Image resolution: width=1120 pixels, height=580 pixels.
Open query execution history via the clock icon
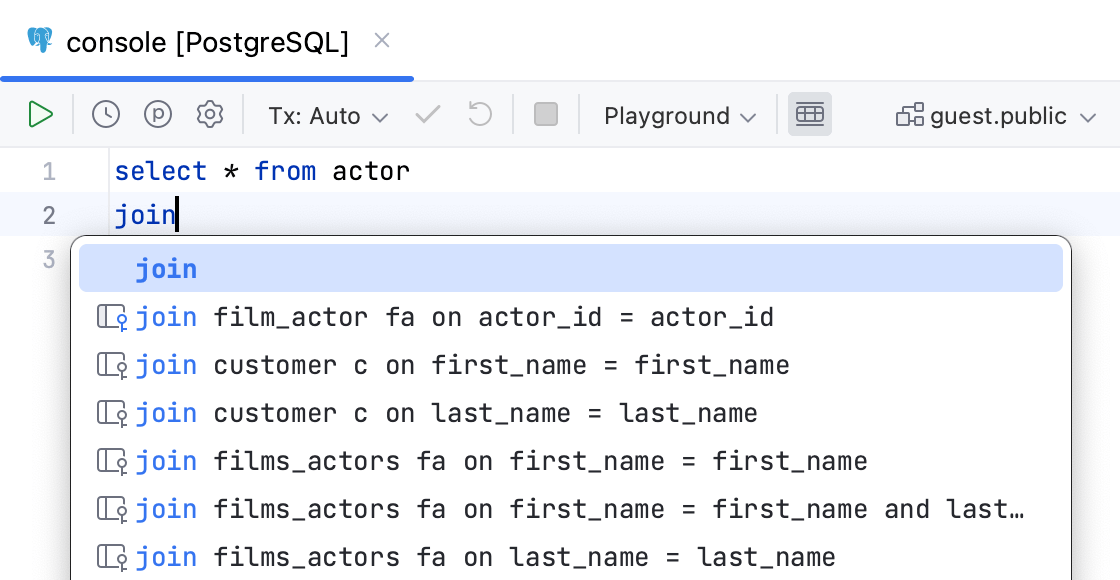tap(105, 114)
